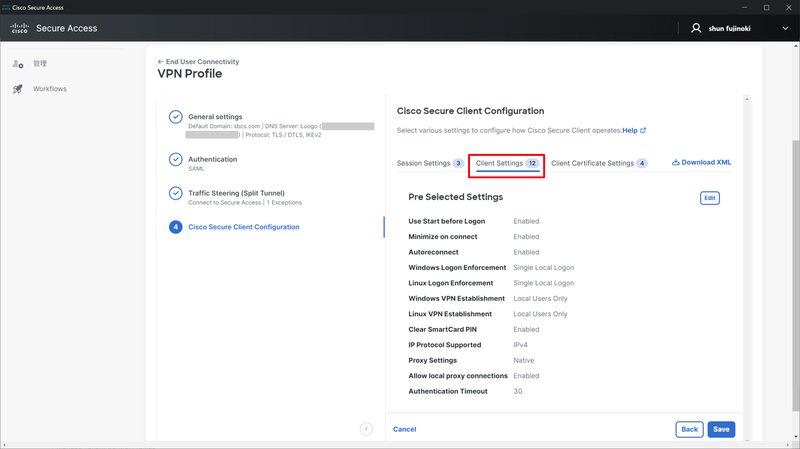Click "Windows VPN Establishment" label
The width and height of the screenshot is (800, 449).
[x=456, y=298]
